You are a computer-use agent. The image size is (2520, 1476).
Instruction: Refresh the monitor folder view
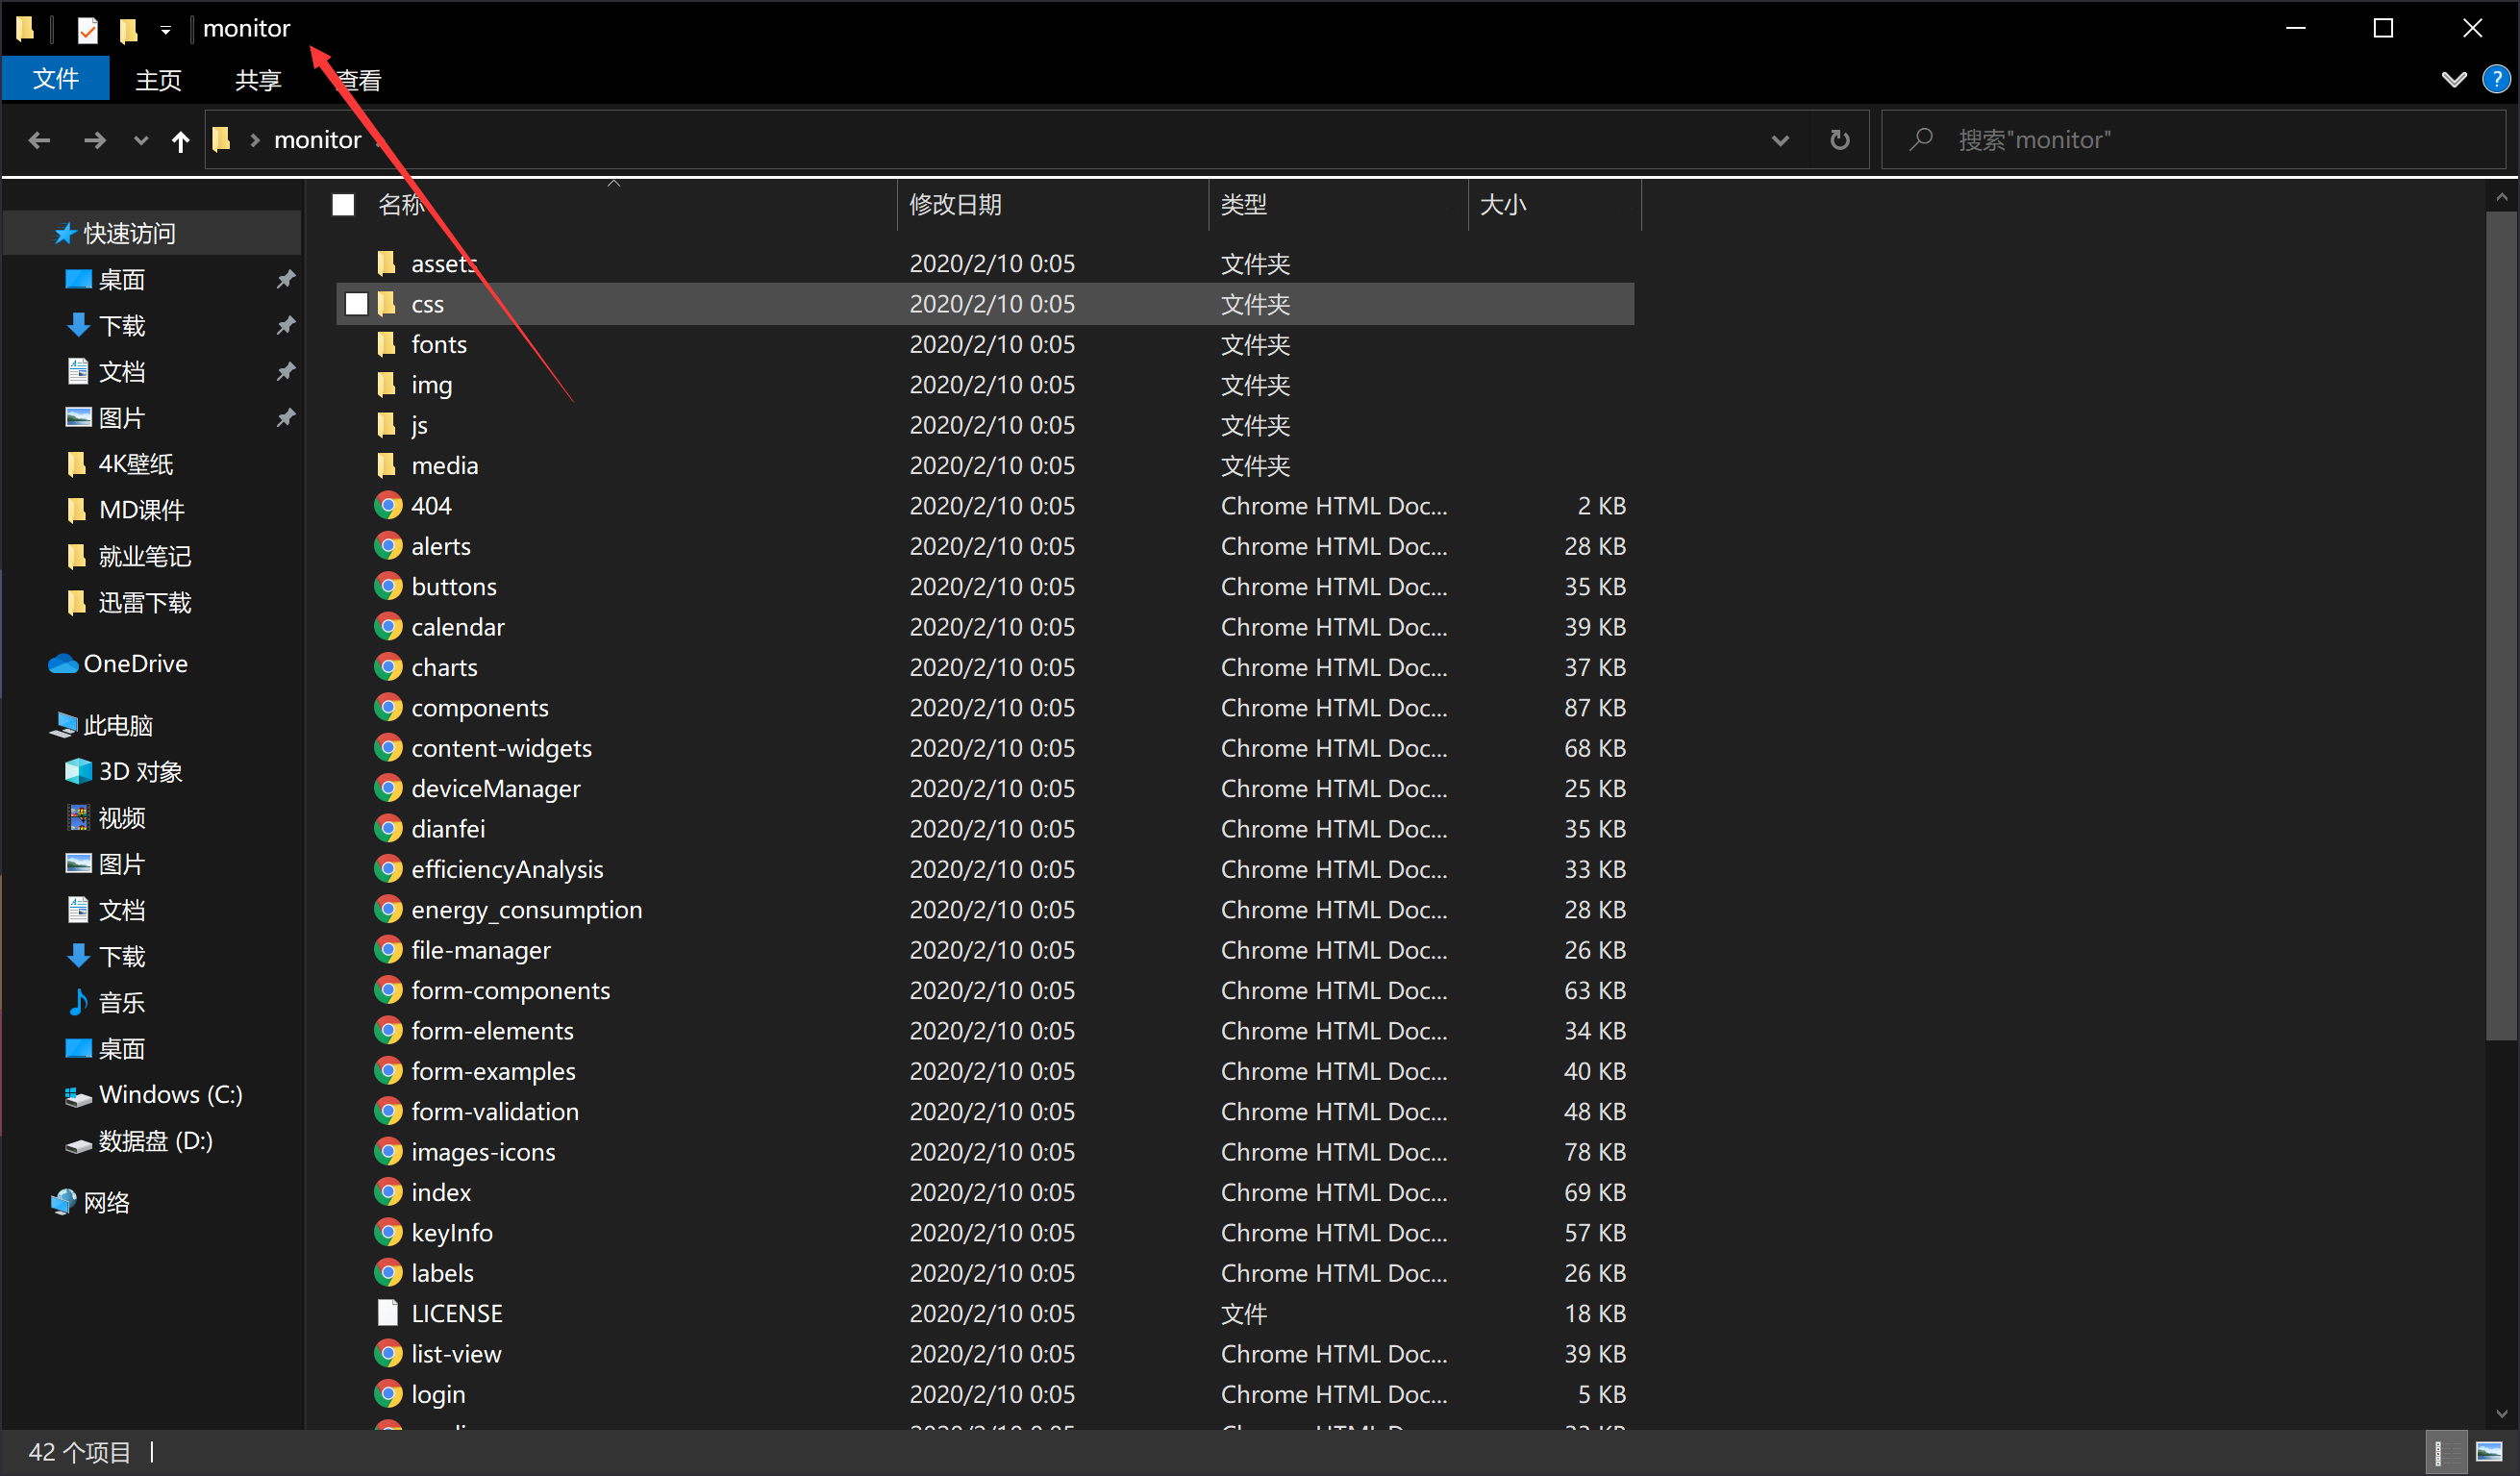(x=1839, y=140)
